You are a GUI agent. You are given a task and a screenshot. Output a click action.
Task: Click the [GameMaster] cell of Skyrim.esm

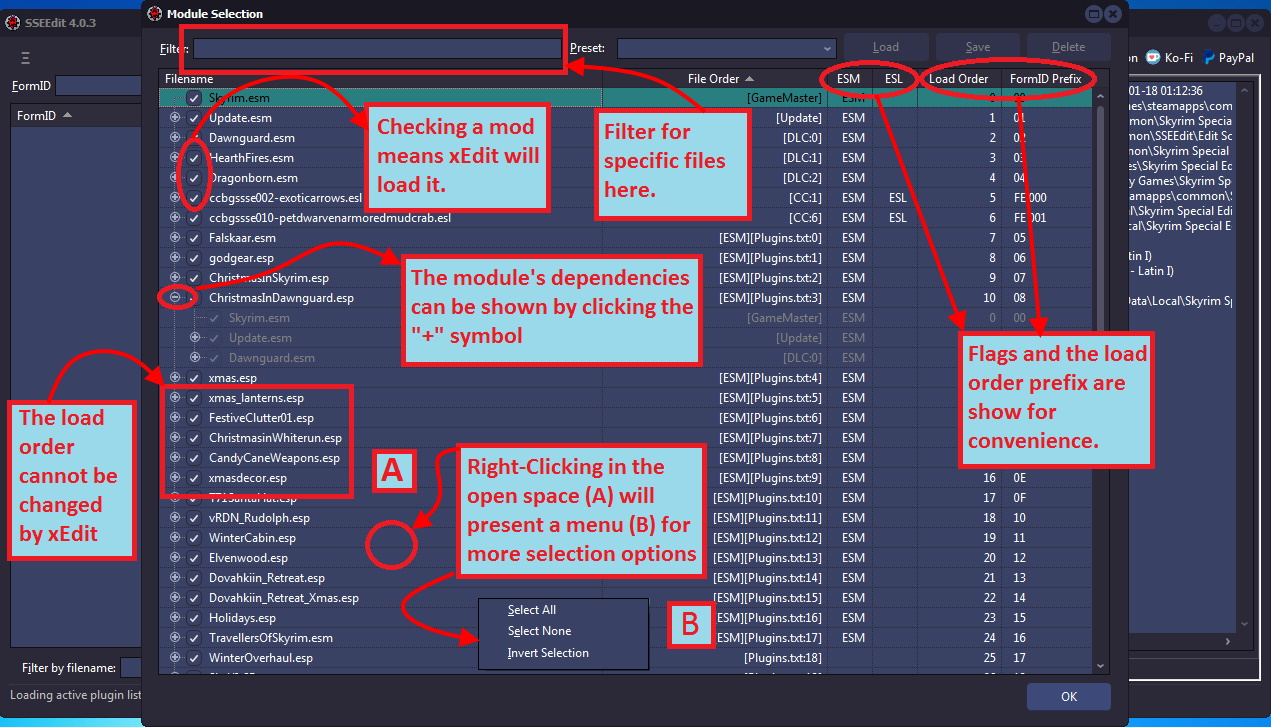(784, 98)
